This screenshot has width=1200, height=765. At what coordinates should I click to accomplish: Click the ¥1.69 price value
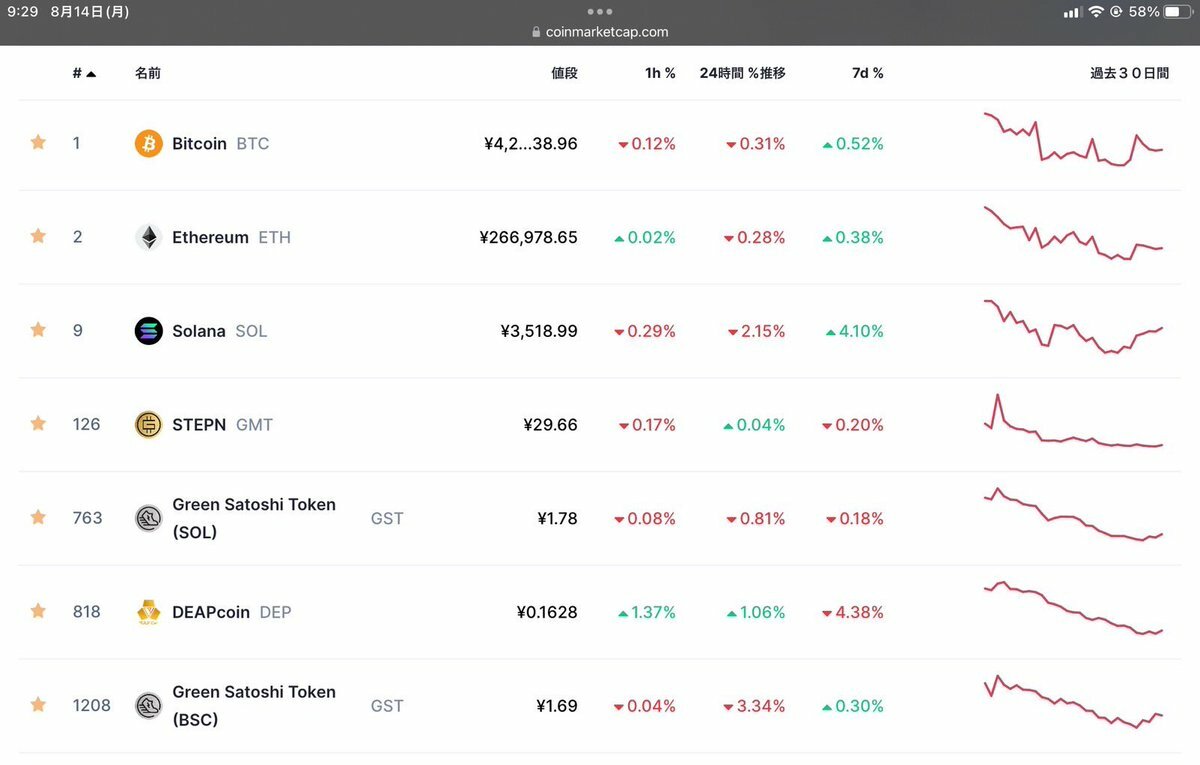point(557,706)
